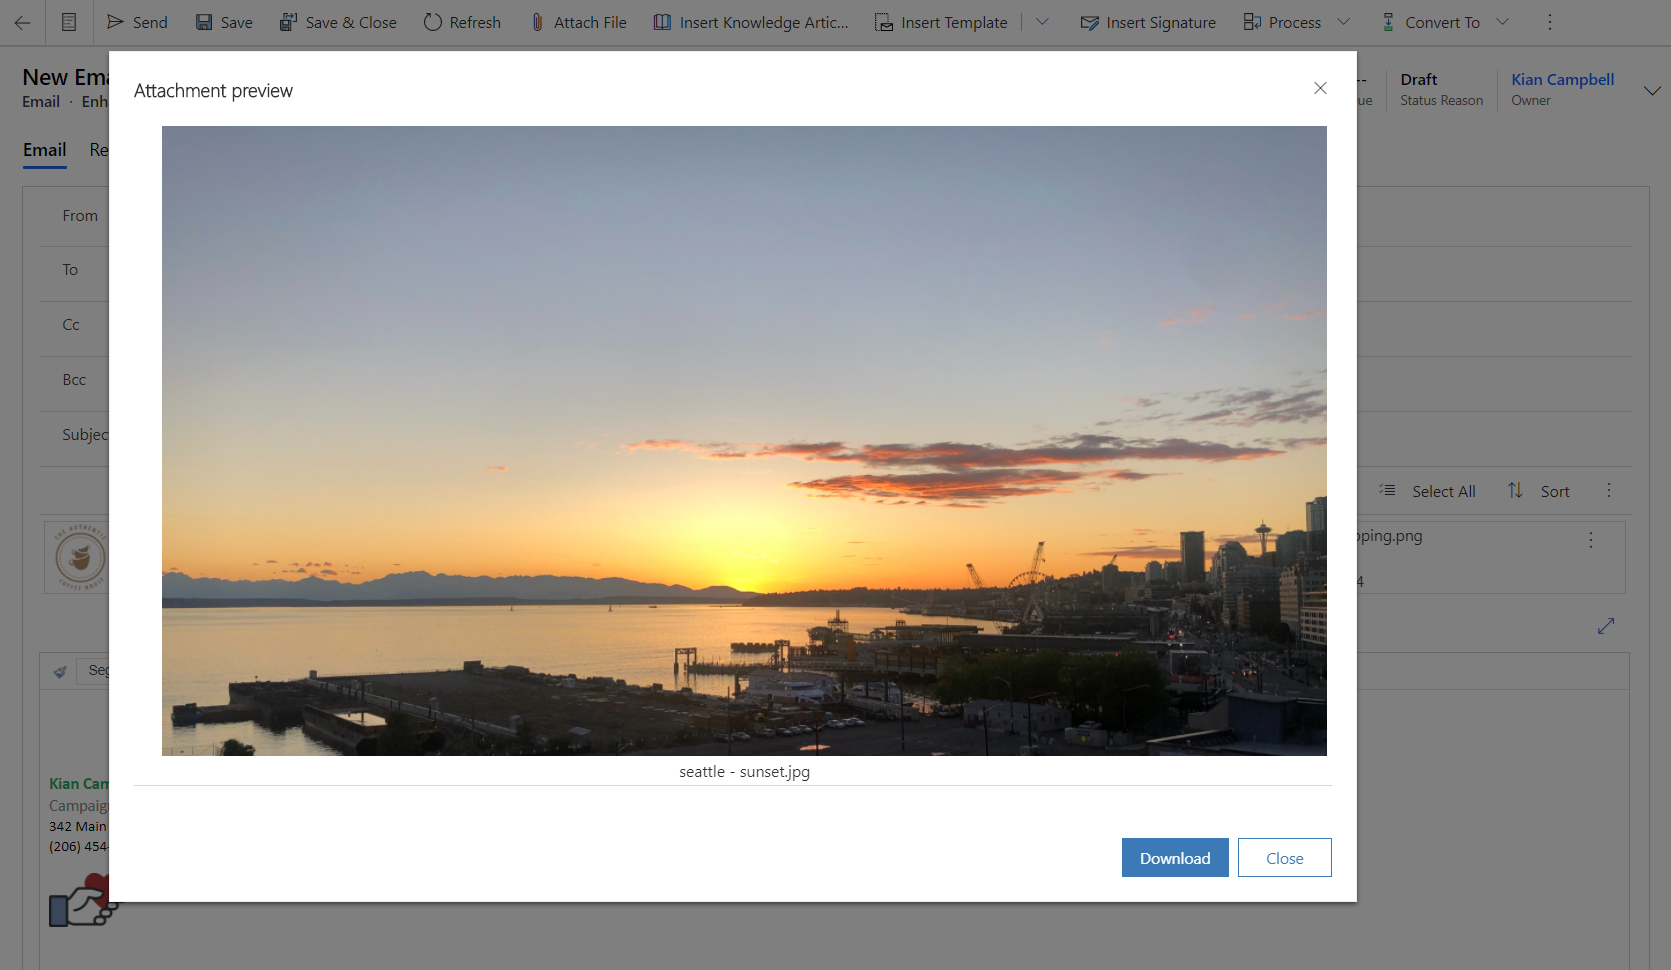Click the Close button in preview dialog
Screen dimensions: 1671x970
(1284, 858)
